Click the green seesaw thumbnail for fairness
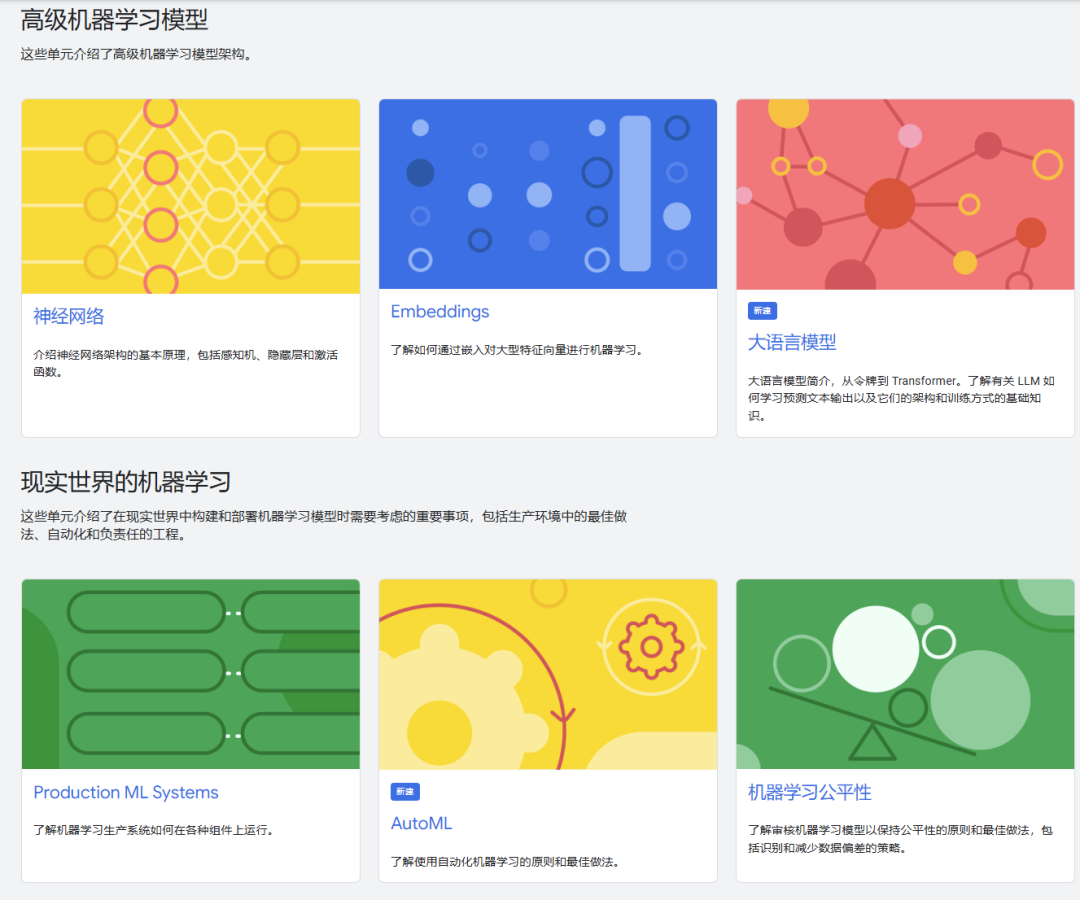Viewport: 1080px width, 900px height. tap(905, 674)
